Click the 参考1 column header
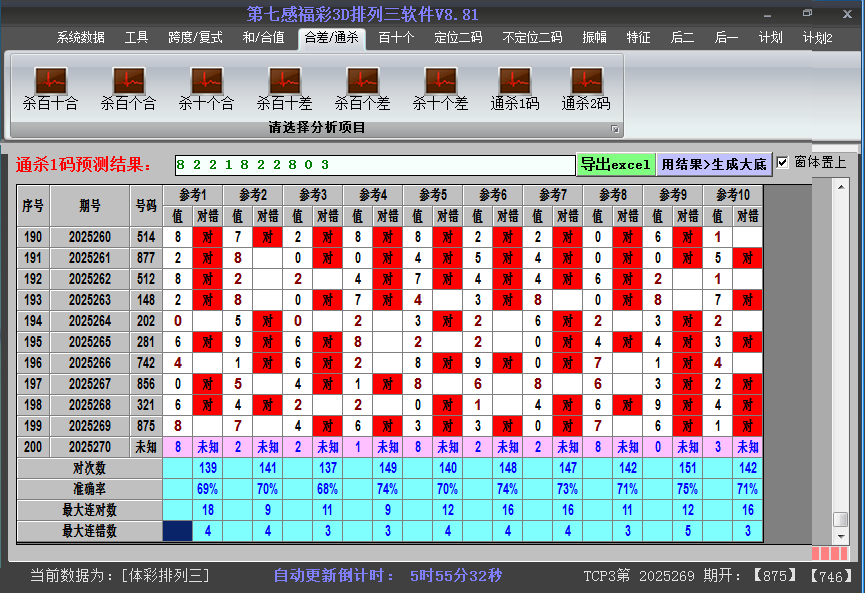This screenshot has width=865, height=593. click(x=193, y=194)
